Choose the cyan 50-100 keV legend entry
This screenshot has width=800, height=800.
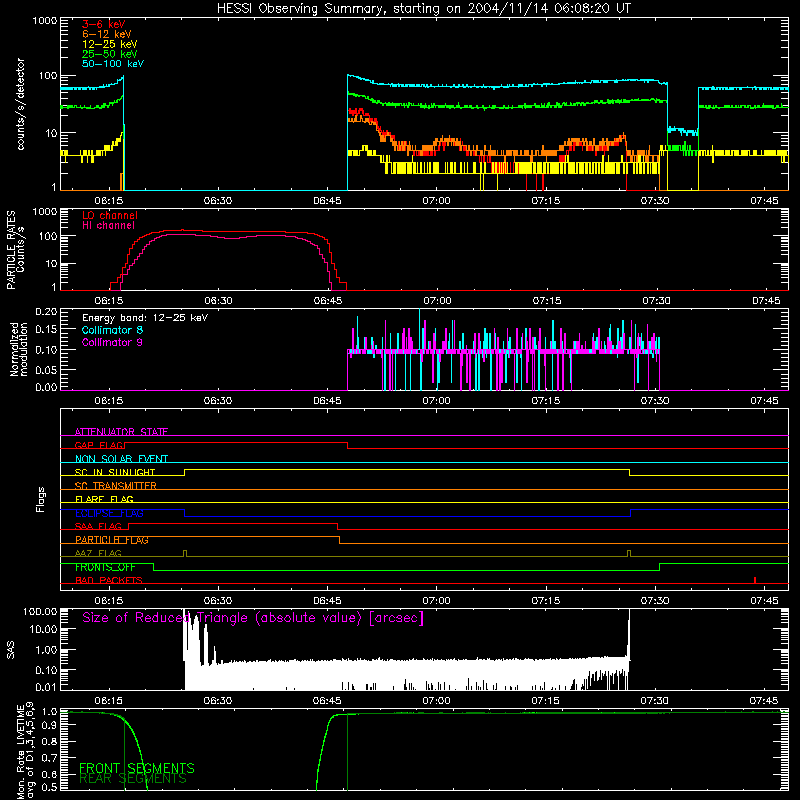point(113,63)
